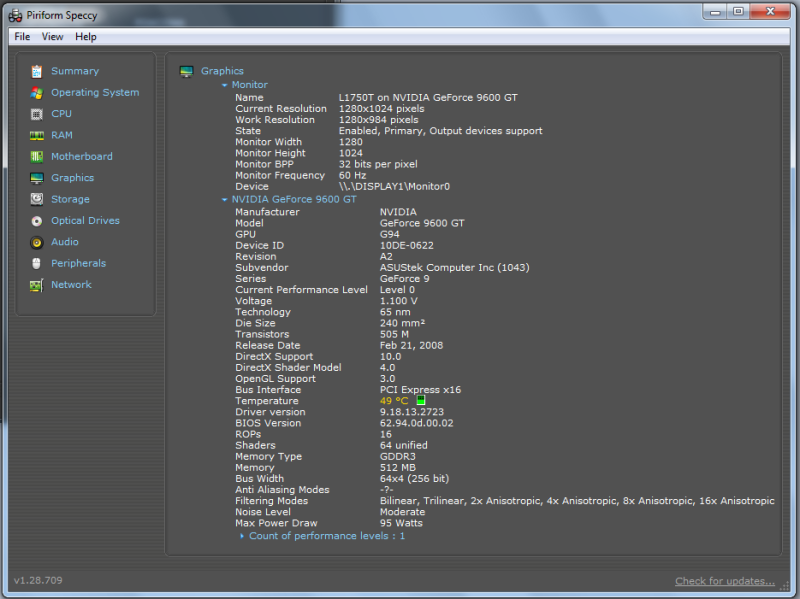
Task: Click the Die Size 240 mm² value
Action: (x=402, y=323)
